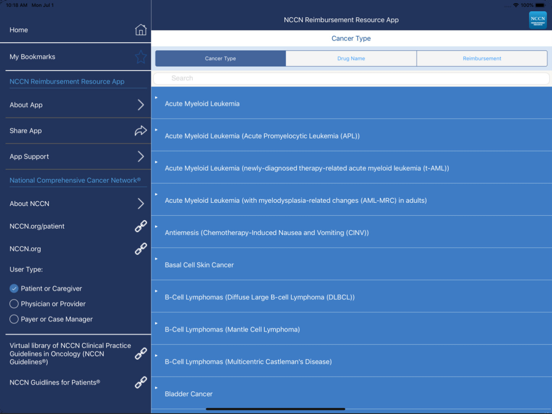552x414 pixels.
Task: Tap the Share App arrow icon
Action: point(141,131)
